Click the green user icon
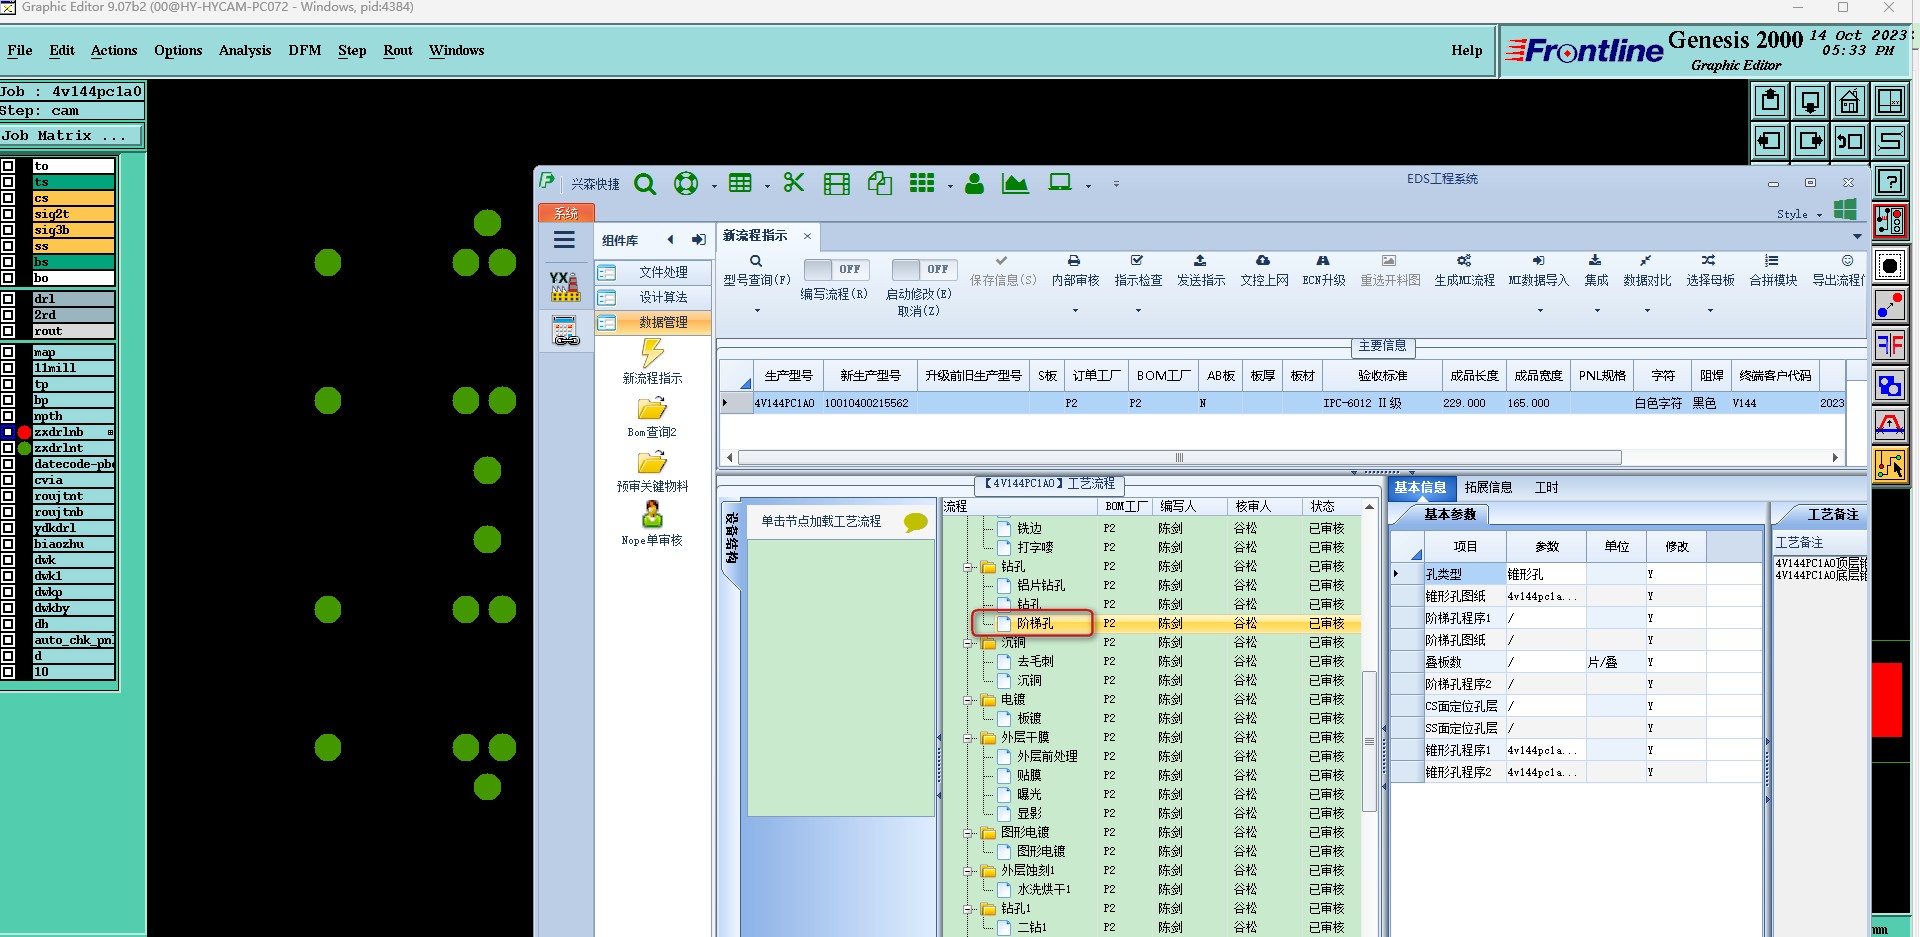The height and width of the screenshot is (937, 1920). tap(974, 184)
